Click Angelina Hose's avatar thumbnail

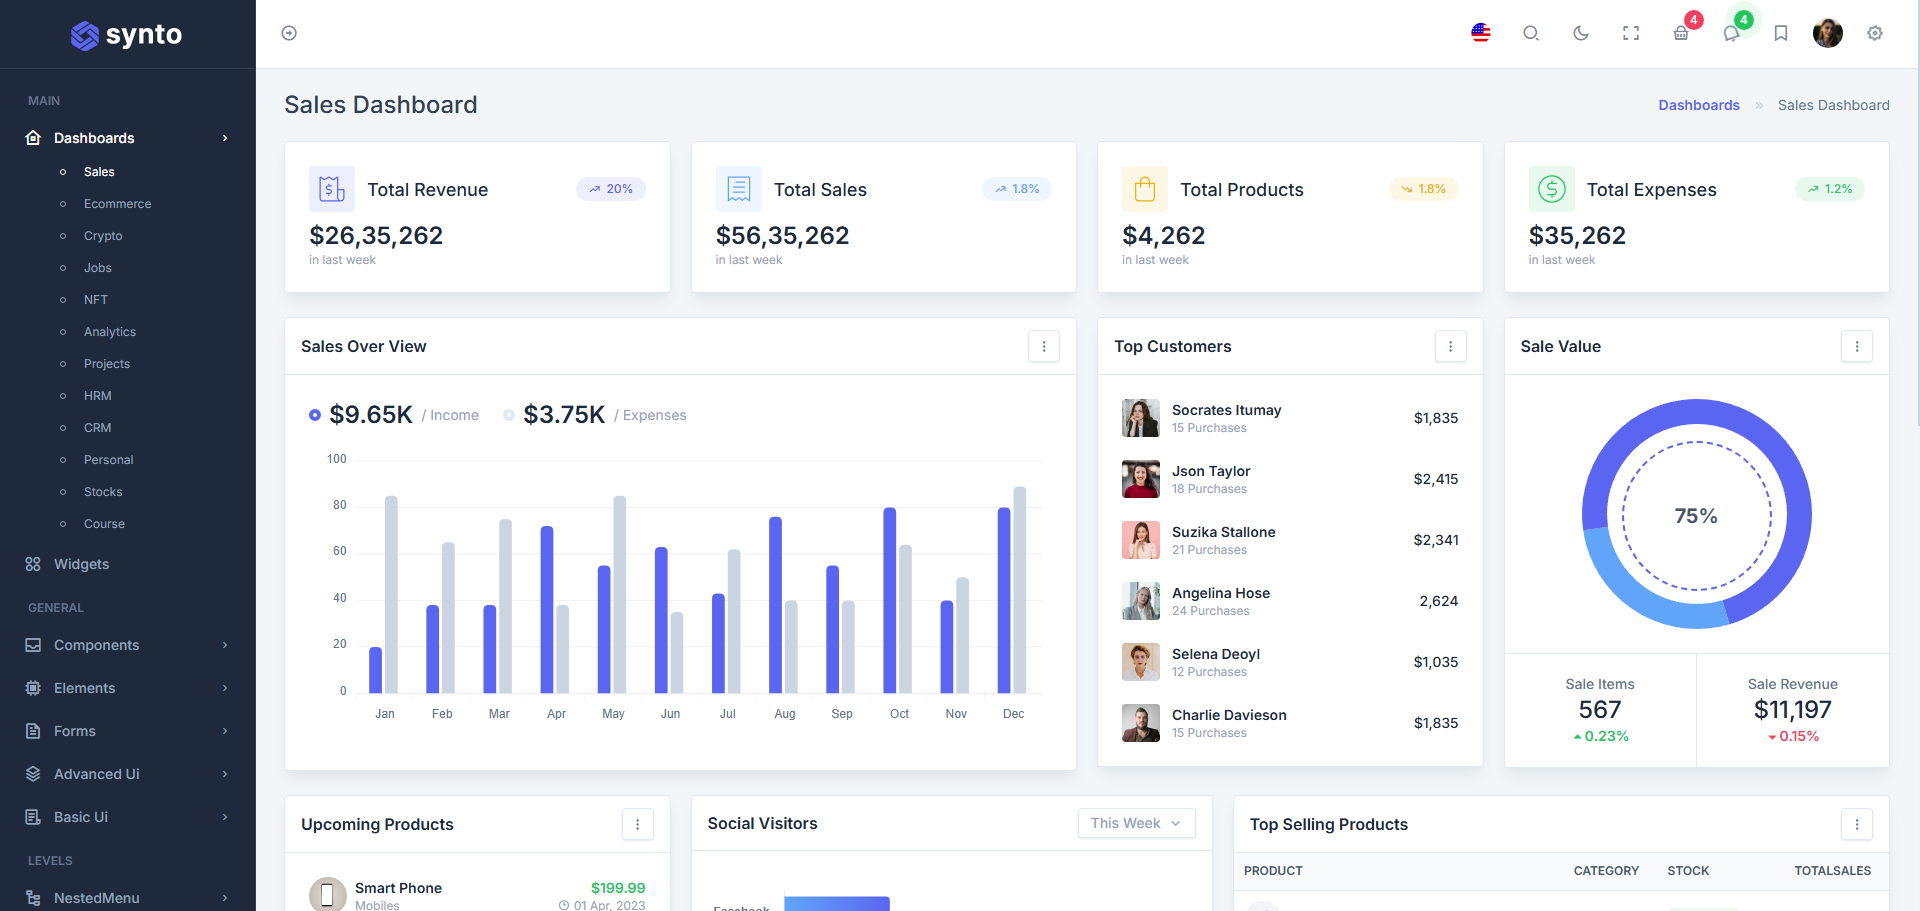(1141, 601)
